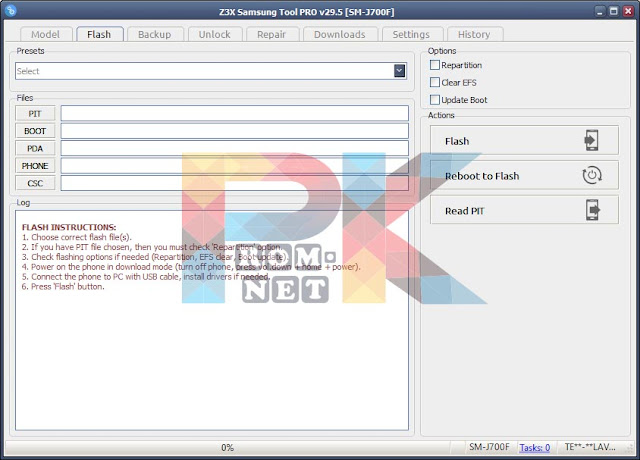Check the Update Boot option

click(435, 100)
